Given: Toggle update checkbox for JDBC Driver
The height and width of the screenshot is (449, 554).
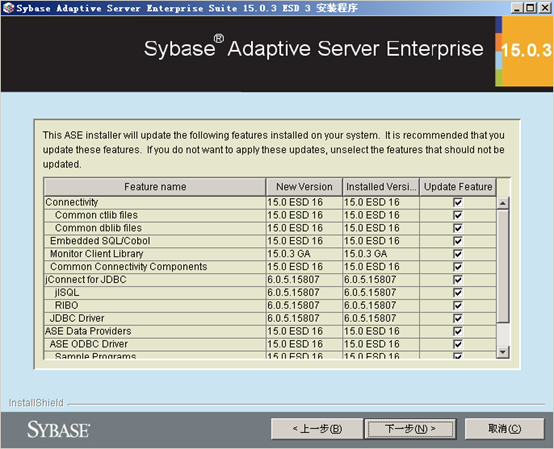Looking at the screenshot, I should (458, 318).
